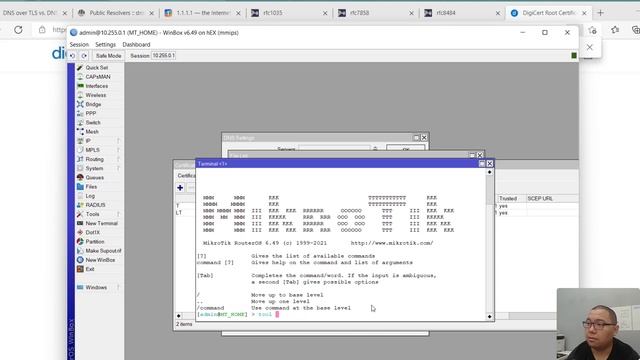
Task: Open Partition in the sidebar
Action: pos(95,242)
